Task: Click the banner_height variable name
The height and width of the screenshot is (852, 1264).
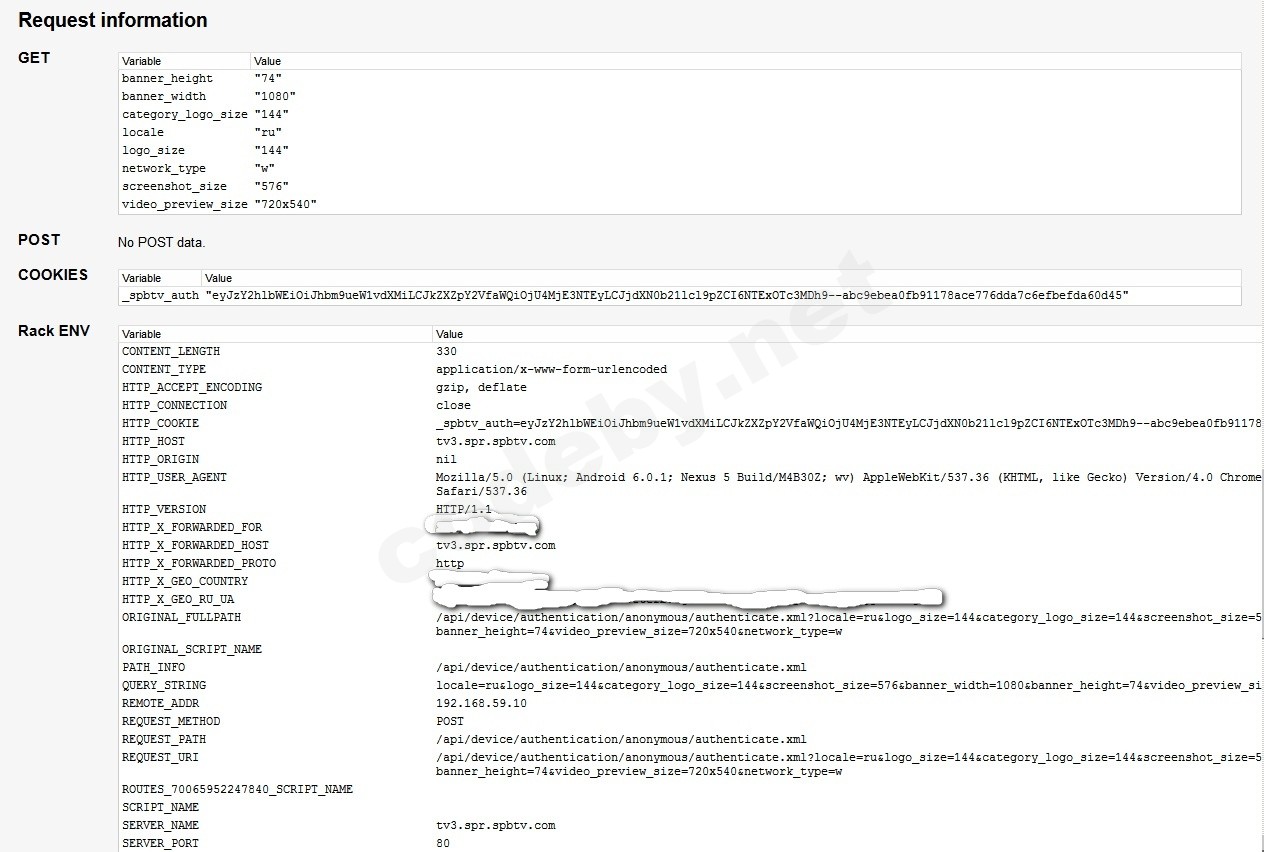Action: (167, 79)
